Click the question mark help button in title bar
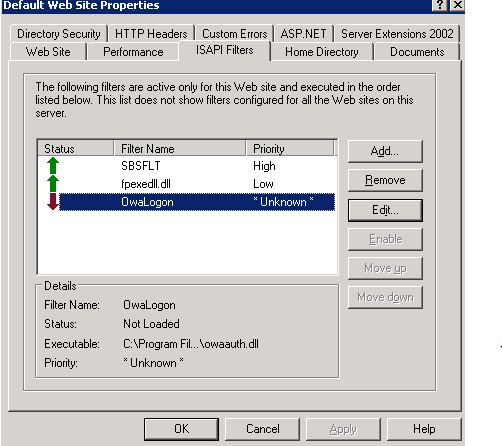Viewport: 502px width, 446px height. [x=440, y=5]
